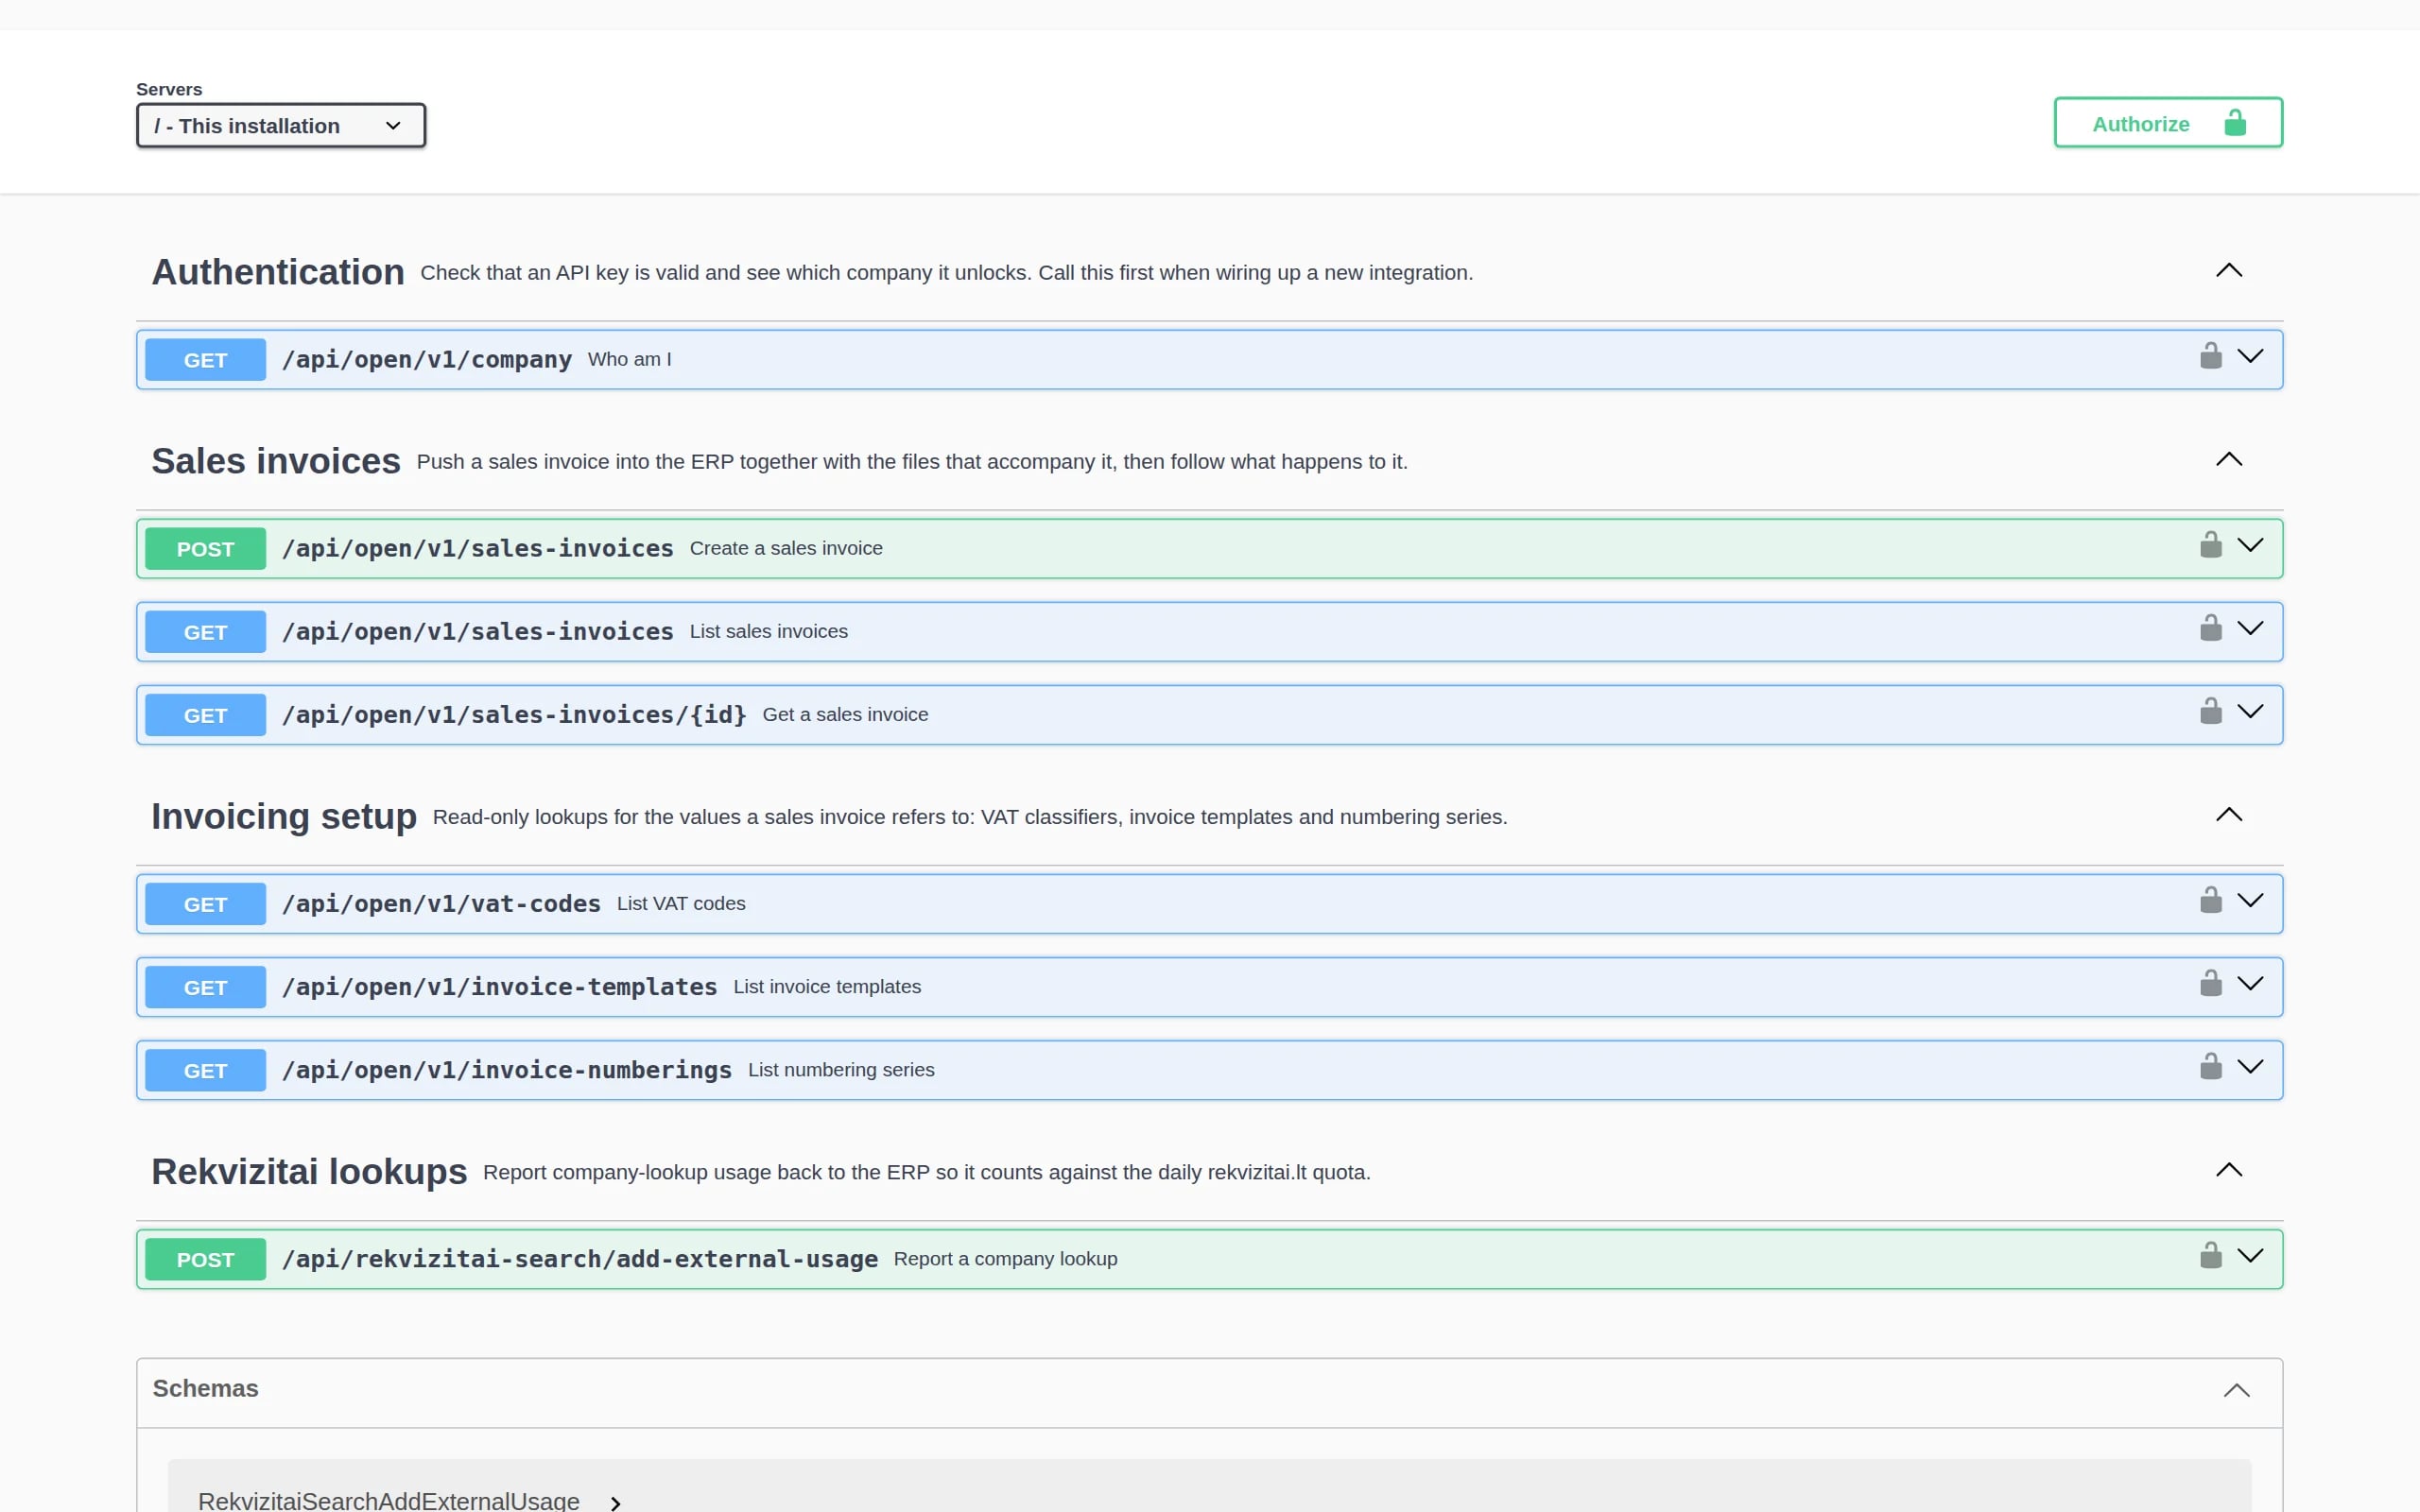
Task: Click the lock icon on /api/open/v1/company row
Action: (x=2210, y=356)
